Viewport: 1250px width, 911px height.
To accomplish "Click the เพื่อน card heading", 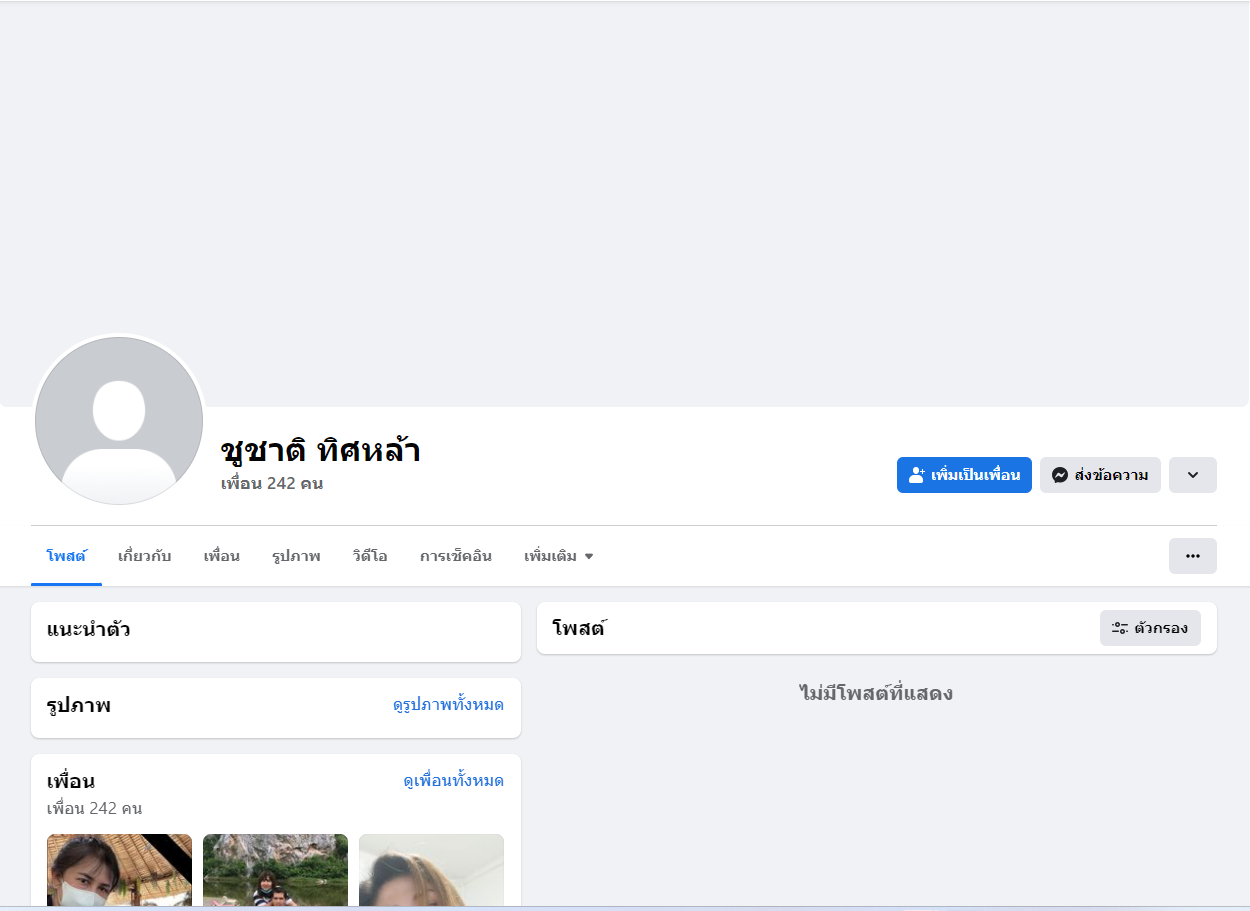I will [x=71, y=781].
